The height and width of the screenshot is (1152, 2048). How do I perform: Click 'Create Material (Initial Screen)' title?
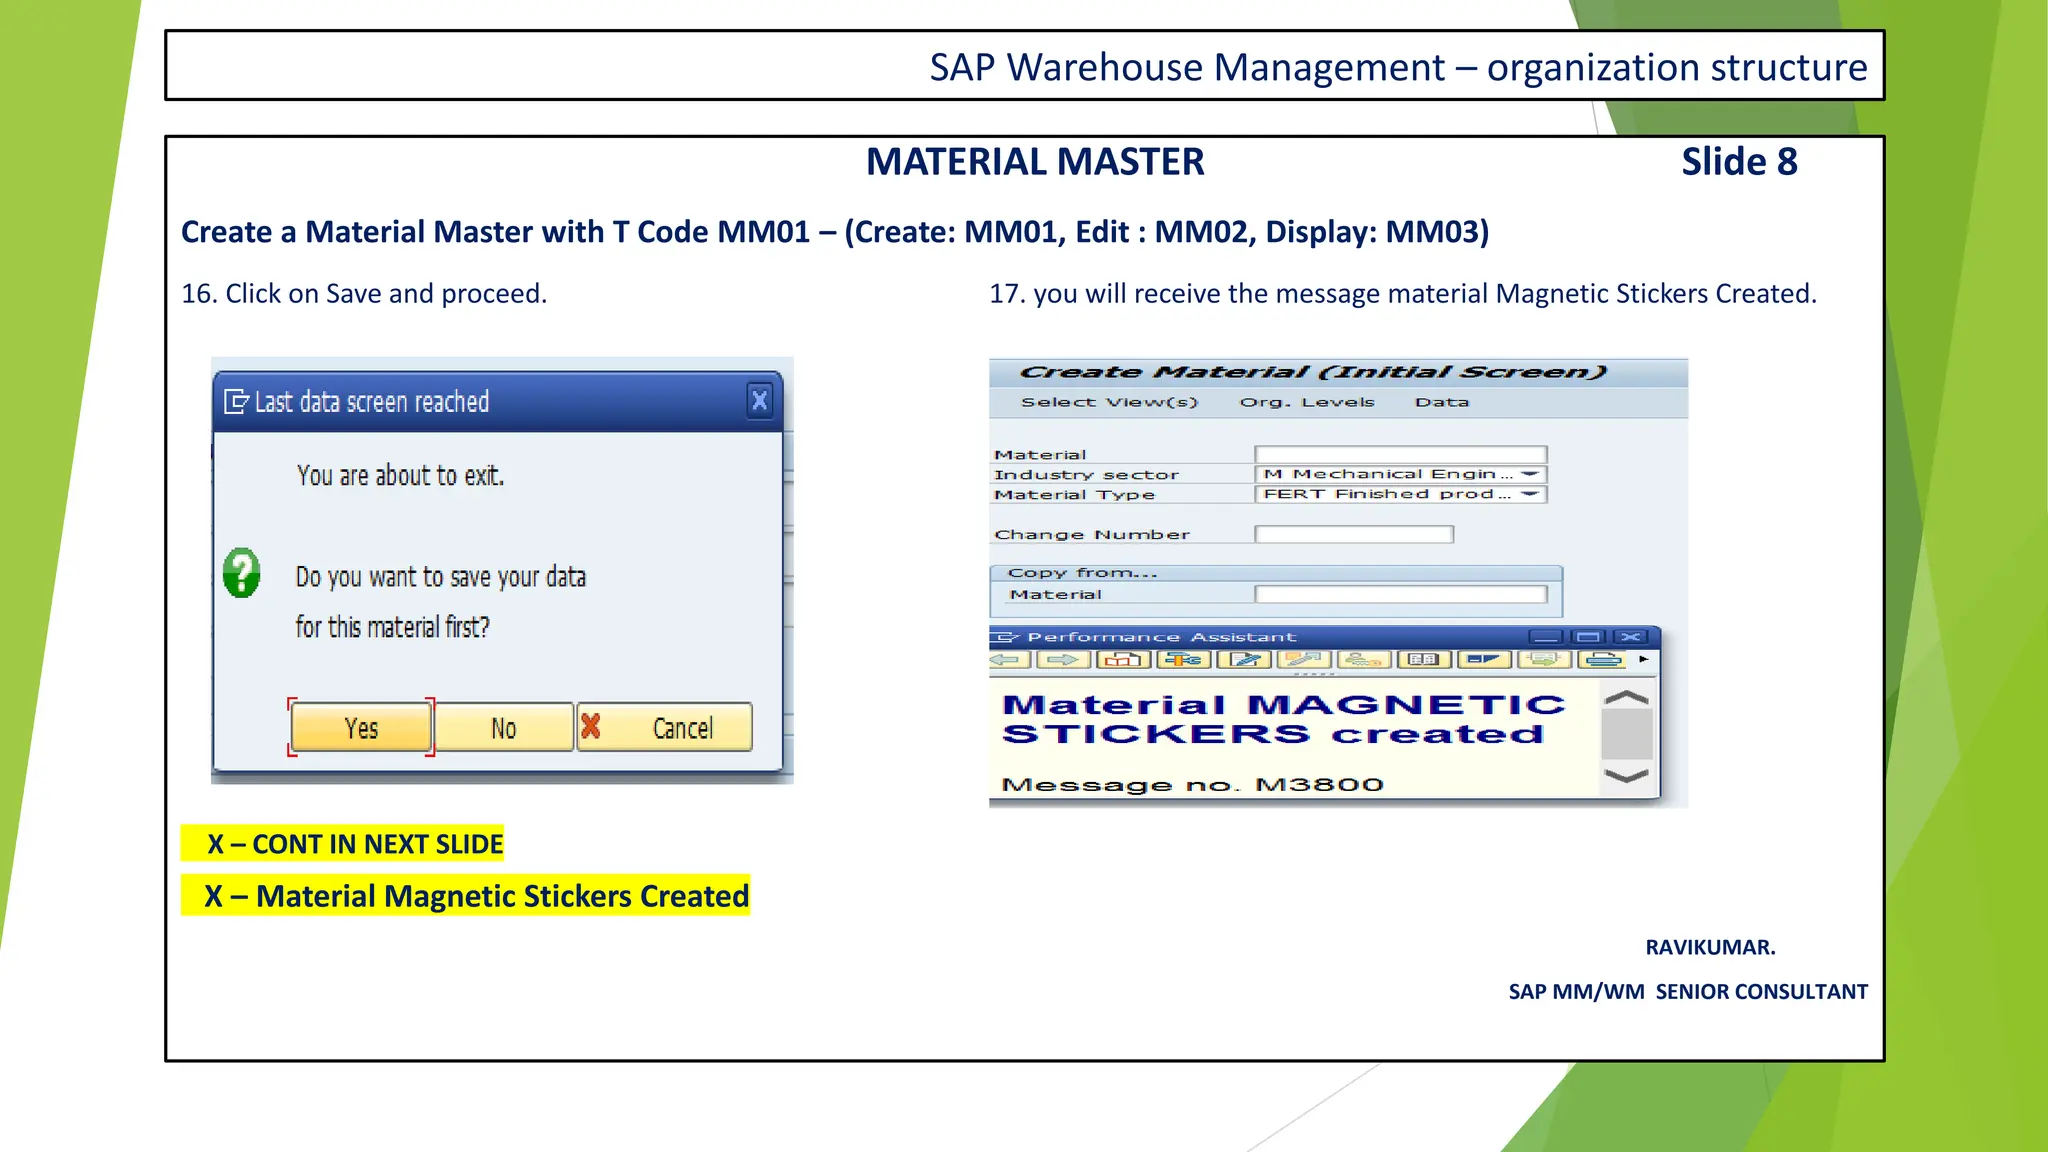pos(1313,372)
